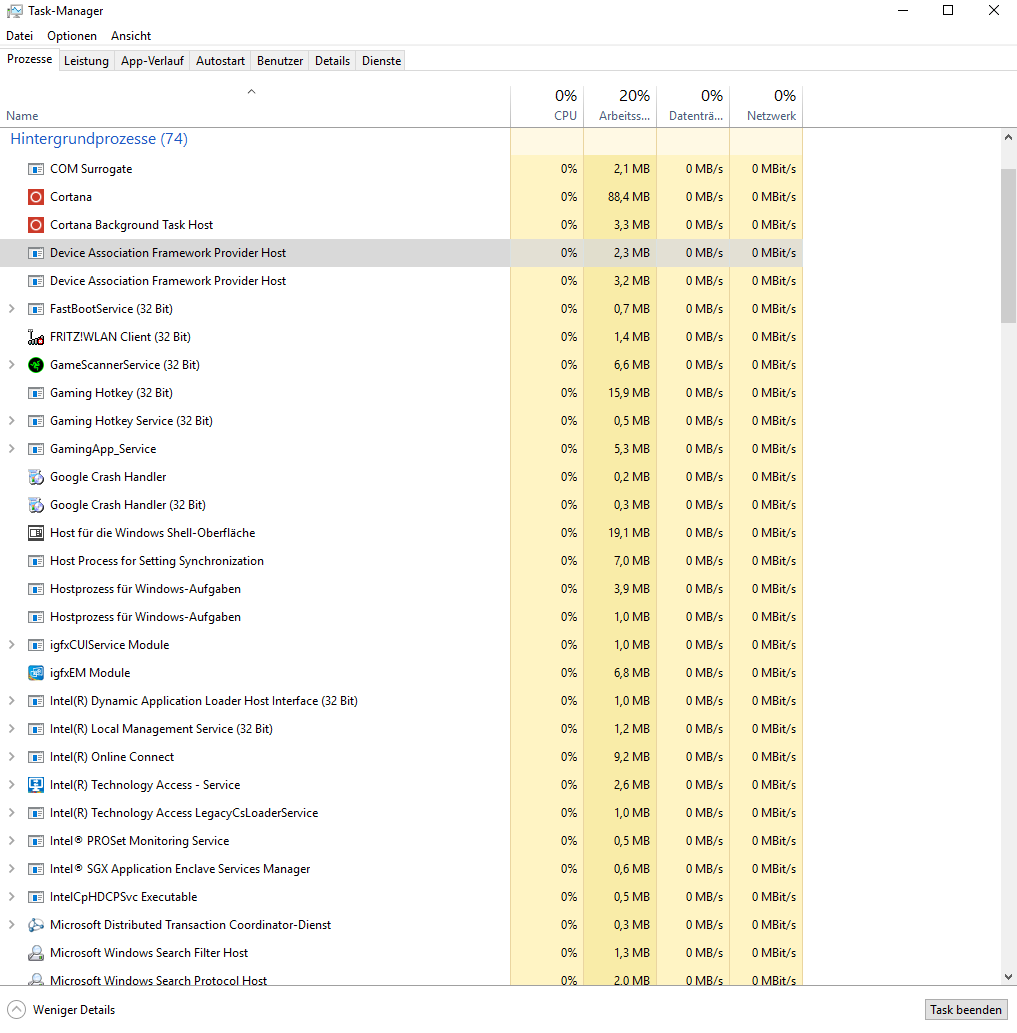This screenshot has height=1033, width=1017.
Task: Open the Ansicht menu
Action: pos(131,36)
